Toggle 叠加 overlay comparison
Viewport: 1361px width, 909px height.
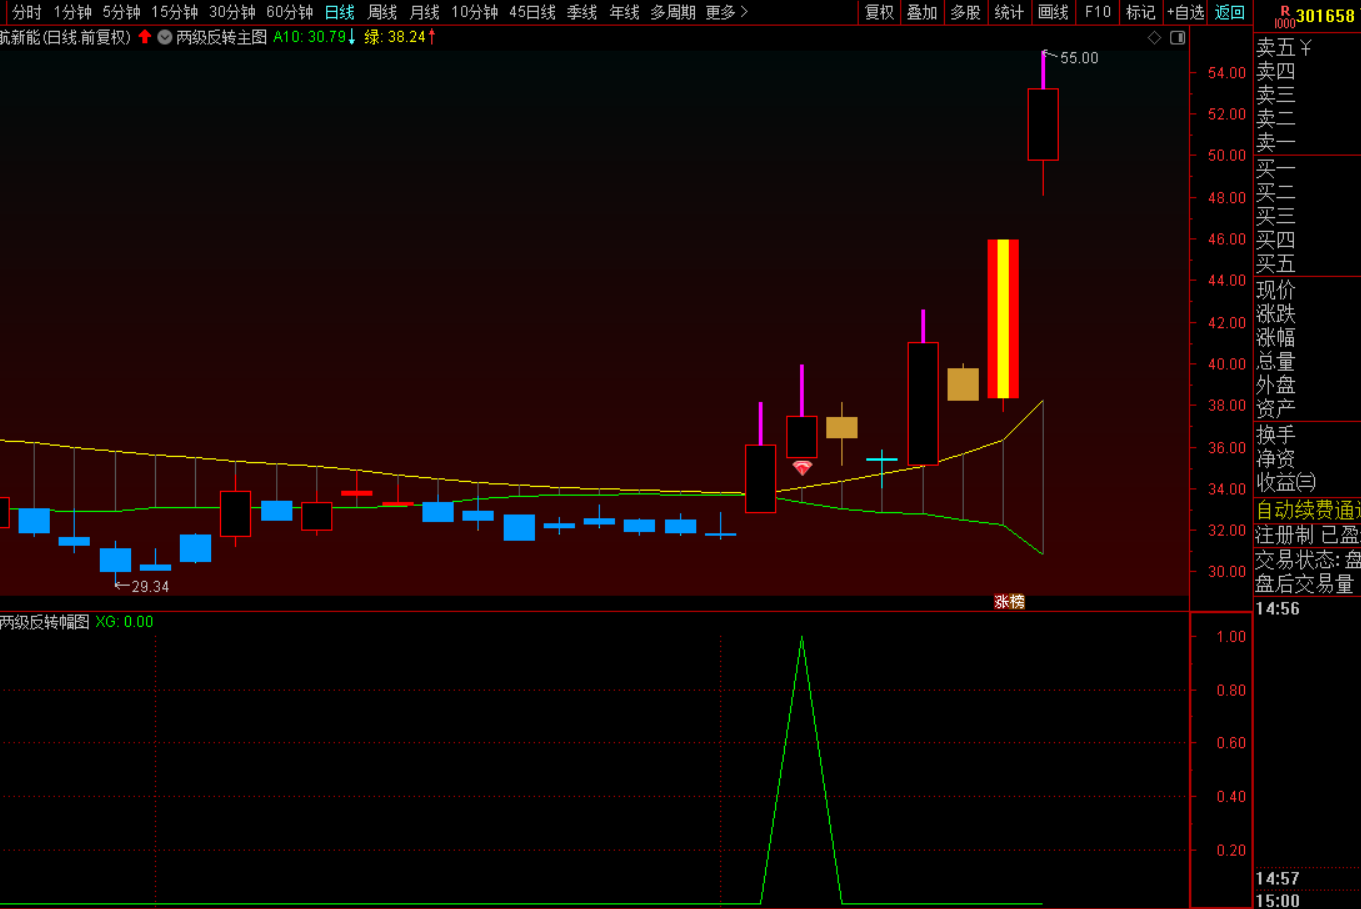922,12
